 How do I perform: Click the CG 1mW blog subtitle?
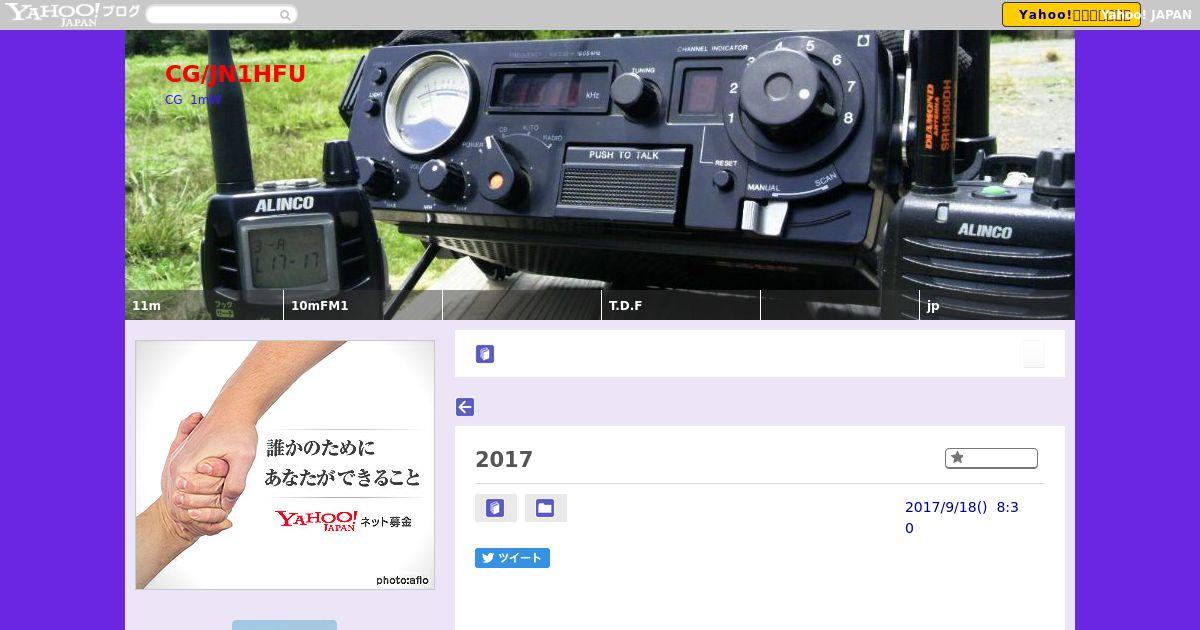(x=193, y=99)
